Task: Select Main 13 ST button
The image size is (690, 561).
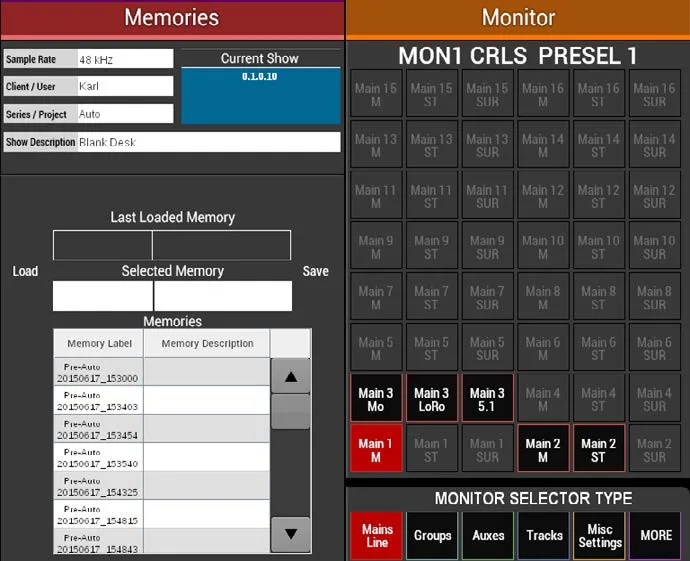Action: pos(432,144)
